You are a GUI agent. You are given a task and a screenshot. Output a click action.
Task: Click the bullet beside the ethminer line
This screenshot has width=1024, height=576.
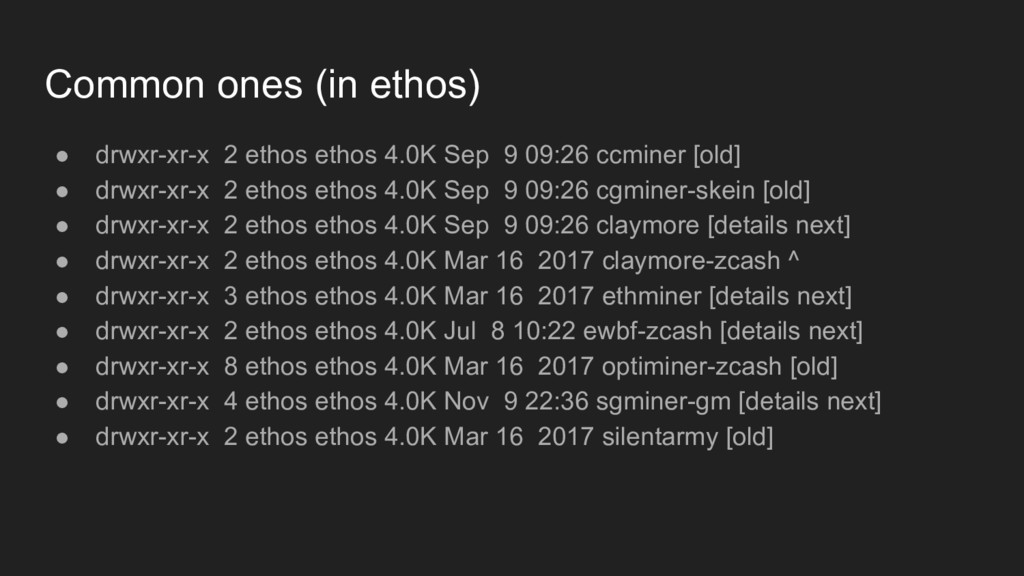pos(62,297)
